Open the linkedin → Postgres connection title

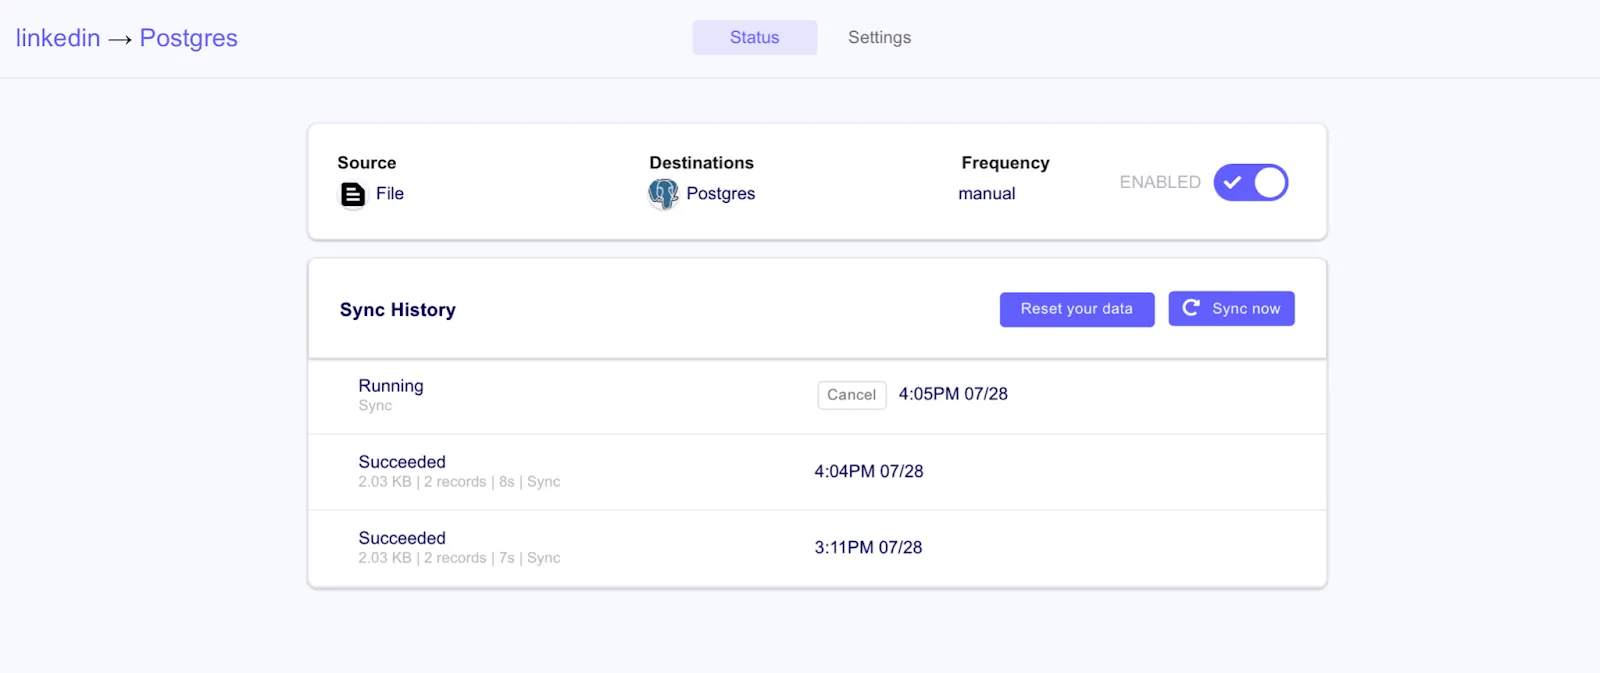tap(127, 38)
